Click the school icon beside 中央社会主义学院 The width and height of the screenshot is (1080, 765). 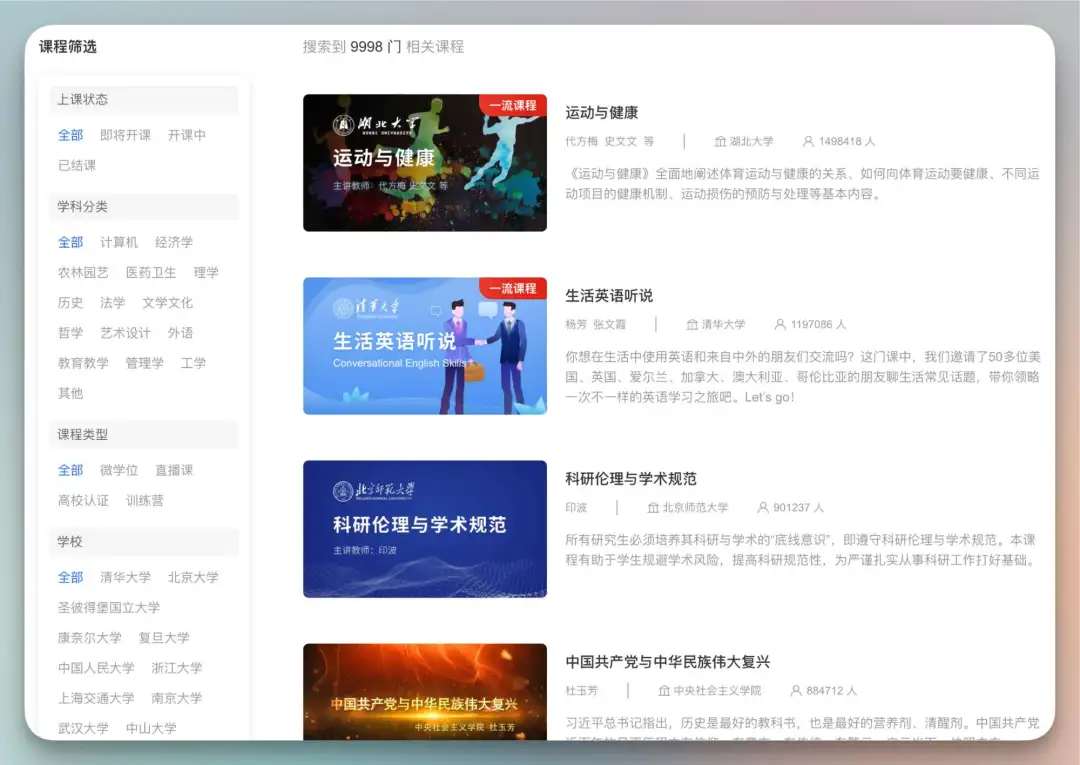664,691
